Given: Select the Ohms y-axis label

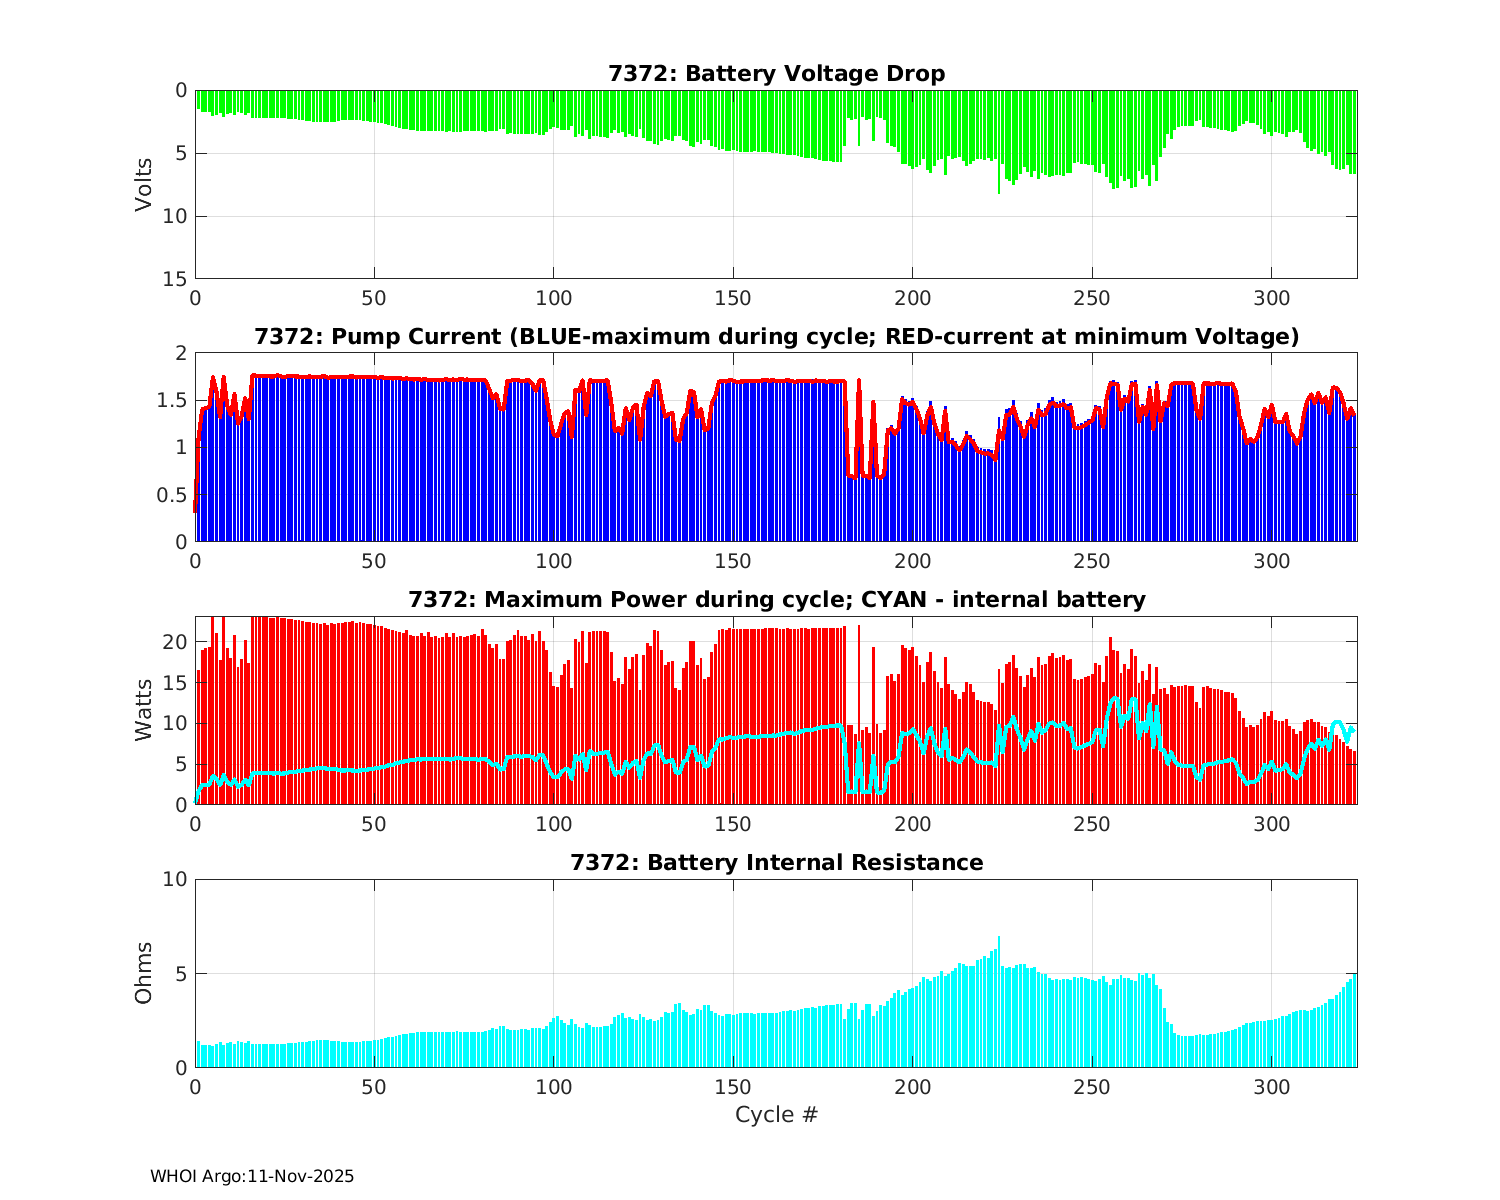Looking at the screenshot, I should [x=144, y=973].
